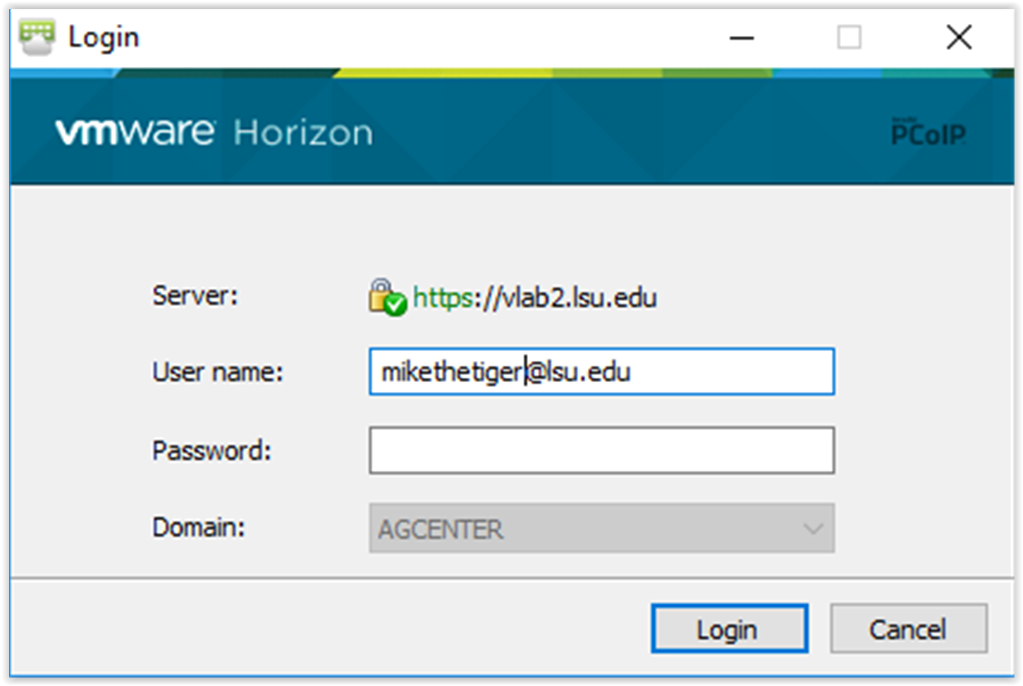This screenshot has height=686, width=1023.
Task: Click the https://vlab2.lsu.edu server address
Action: [534, 298]
